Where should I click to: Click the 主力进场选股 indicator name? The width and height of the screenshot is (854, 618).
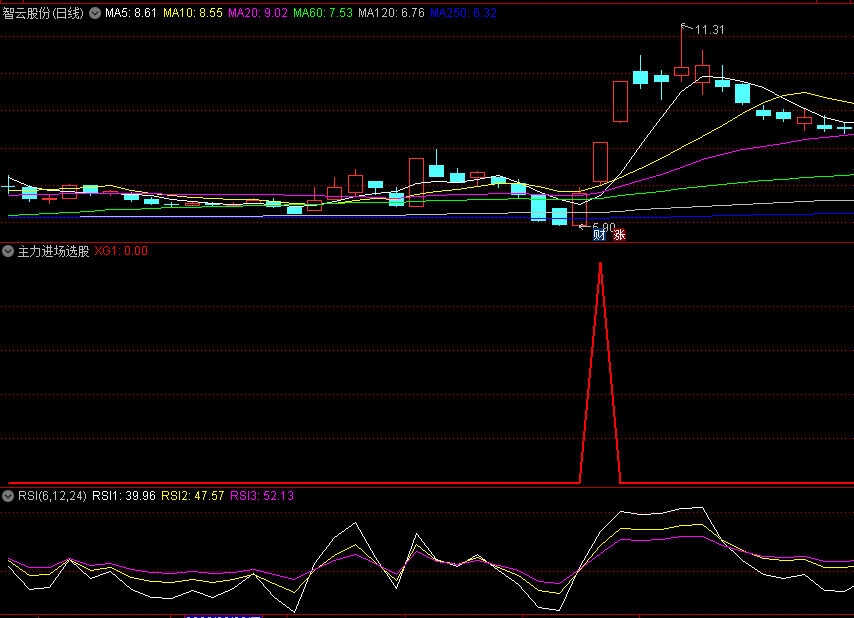(53, 251)
